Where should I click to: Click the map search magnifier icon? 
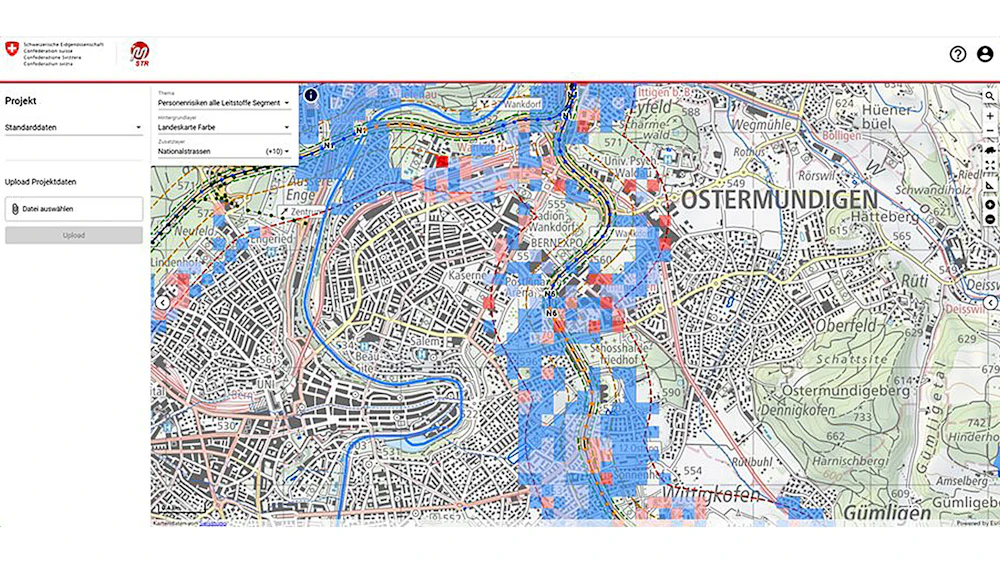point(989,96)
